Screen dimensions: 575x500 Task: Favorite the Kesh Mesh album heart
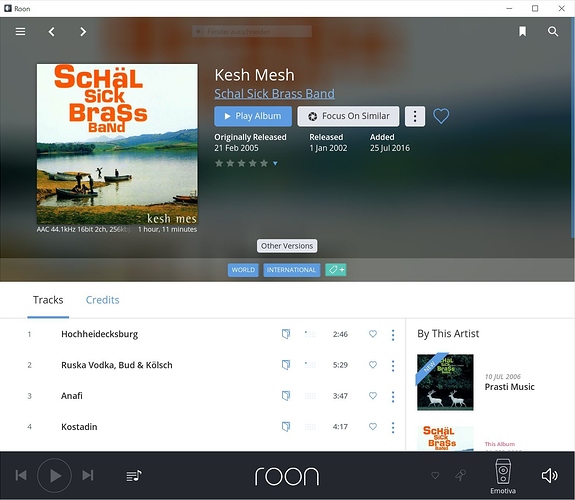441,116
